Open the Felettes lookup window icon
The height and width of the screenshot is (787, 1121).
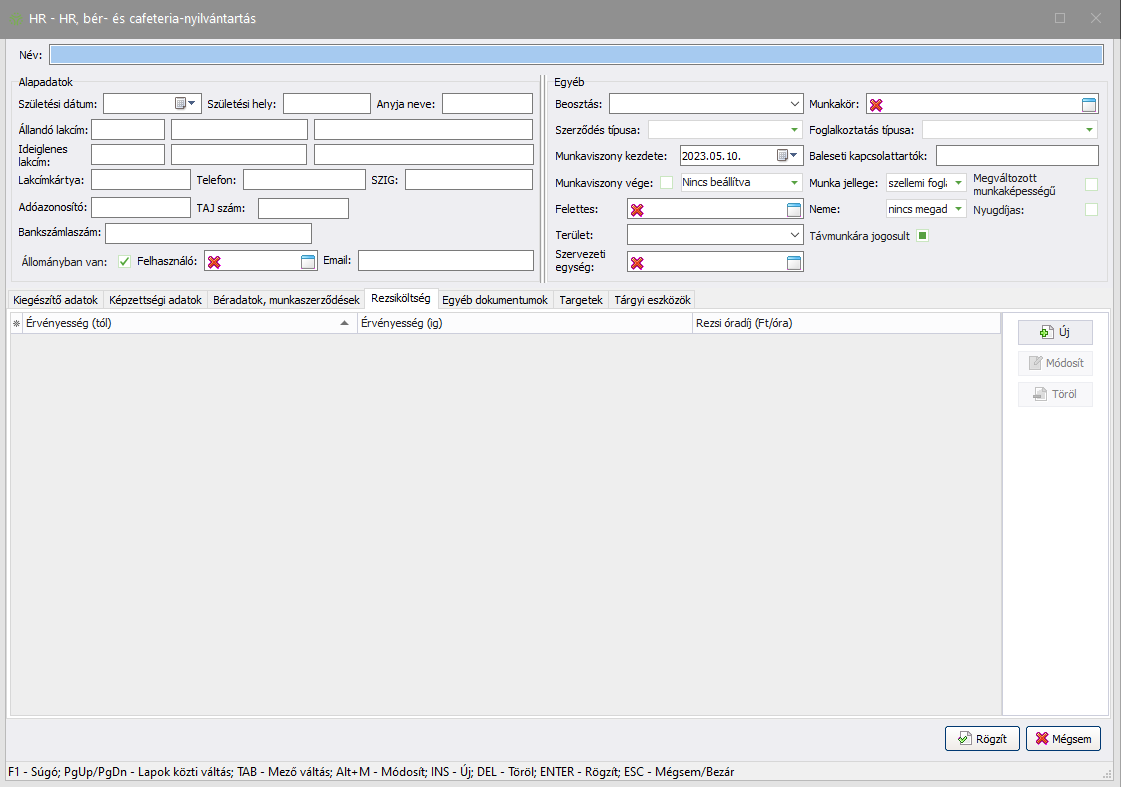(794, 209)
